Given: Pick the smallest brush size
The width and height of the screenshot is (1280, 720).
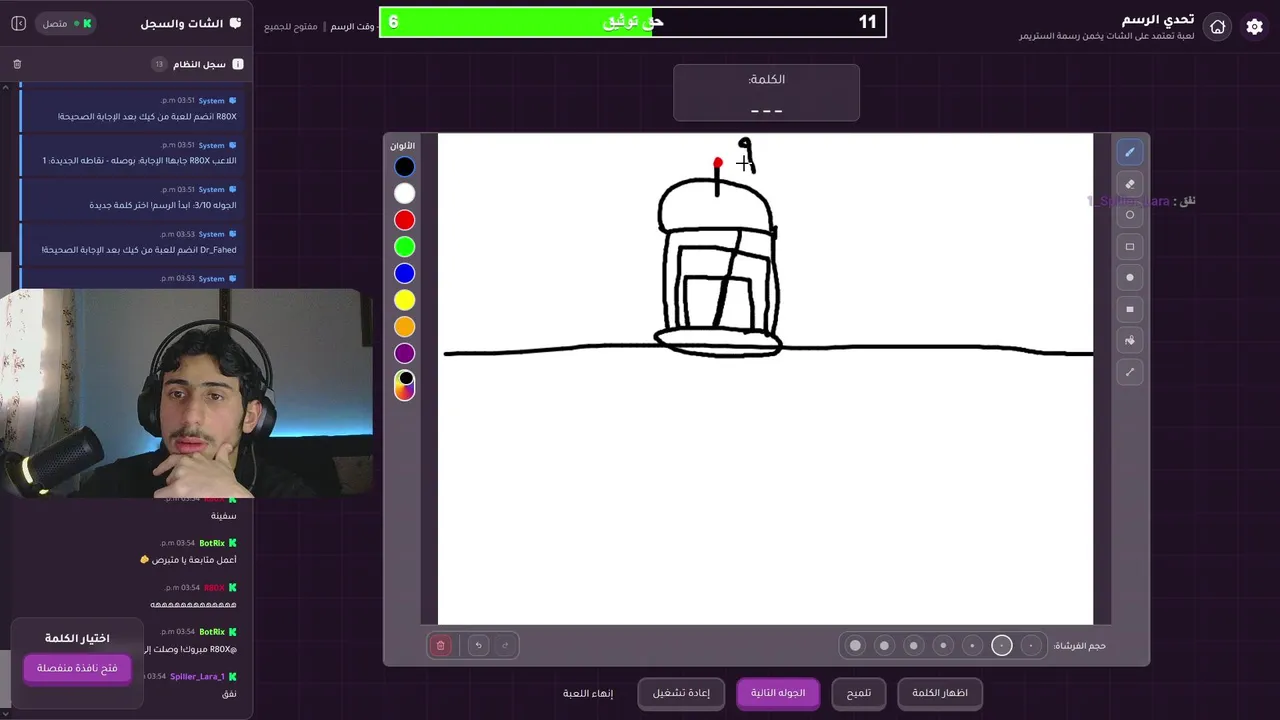Looking at the screenshot, I should coord(1031,646).
